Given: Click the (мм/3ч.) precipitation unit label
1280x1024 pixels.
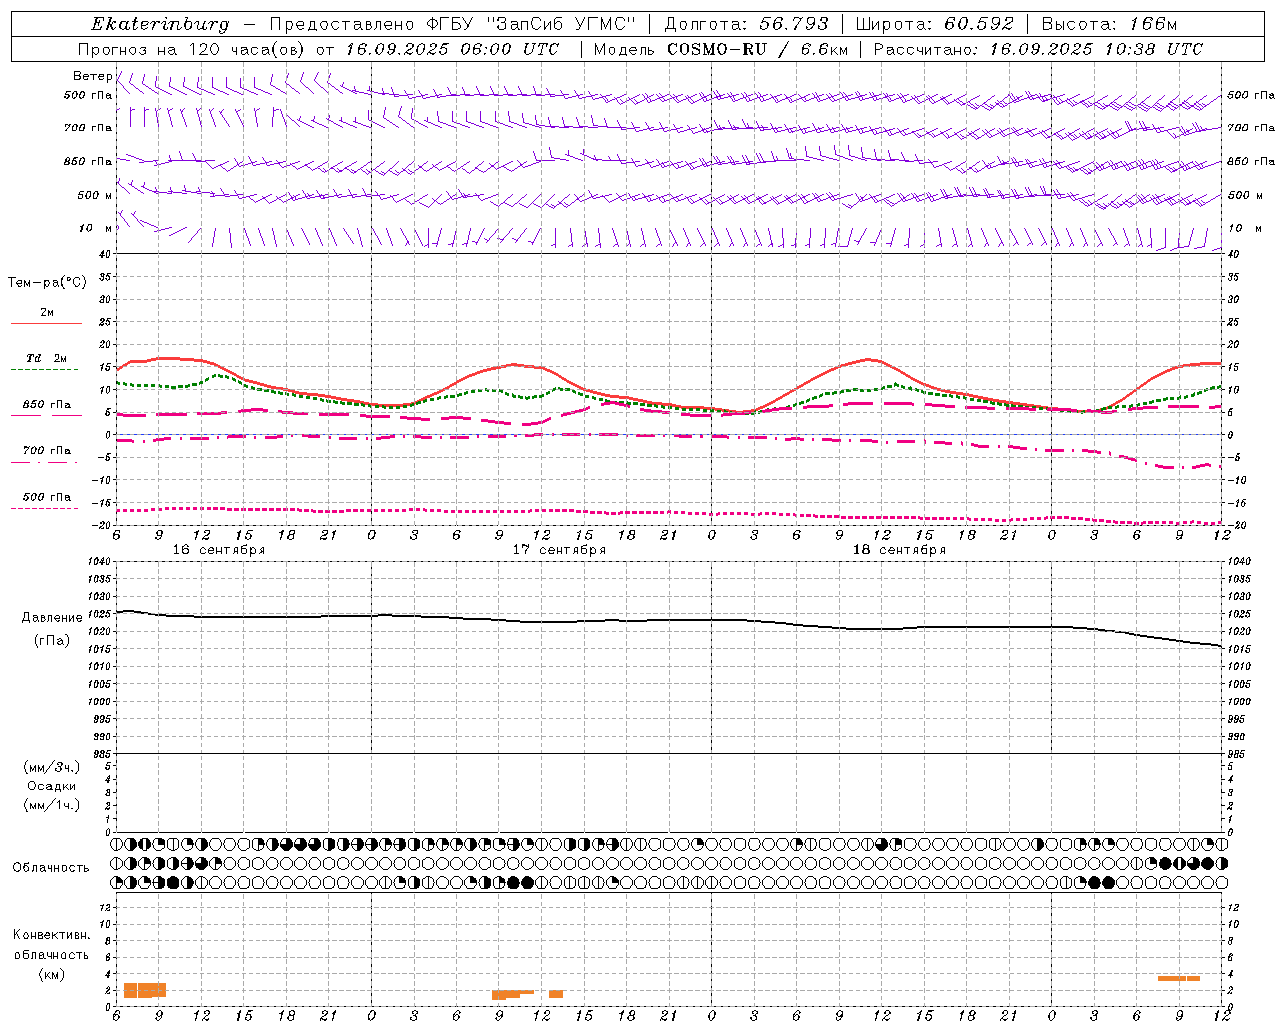Looking at the screenshot, I should point(52,767).
